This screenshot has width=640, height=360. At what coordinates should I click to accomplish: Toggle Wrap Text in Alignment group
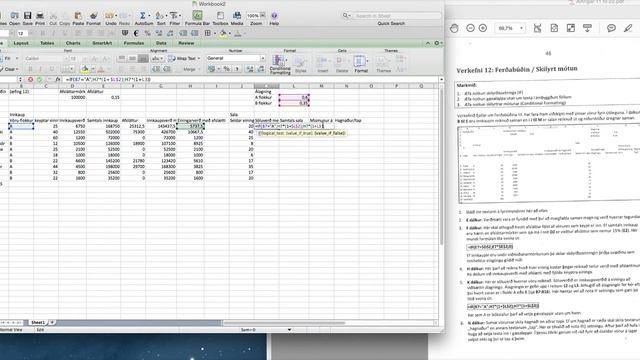pyautogui.click(x=182, y=58)
